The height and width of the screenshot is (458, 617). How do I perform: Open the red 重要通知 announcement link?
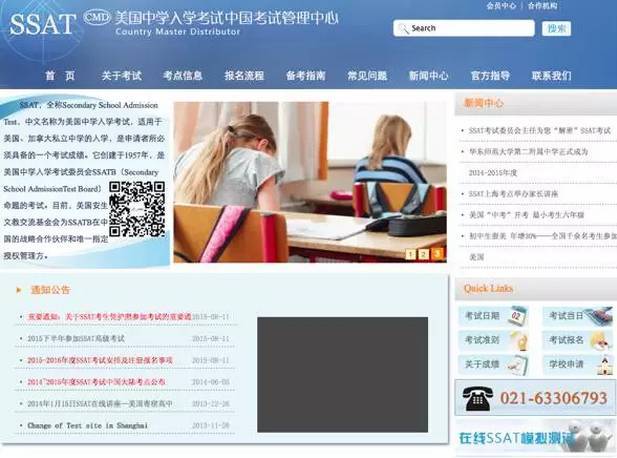pos(109,317)
